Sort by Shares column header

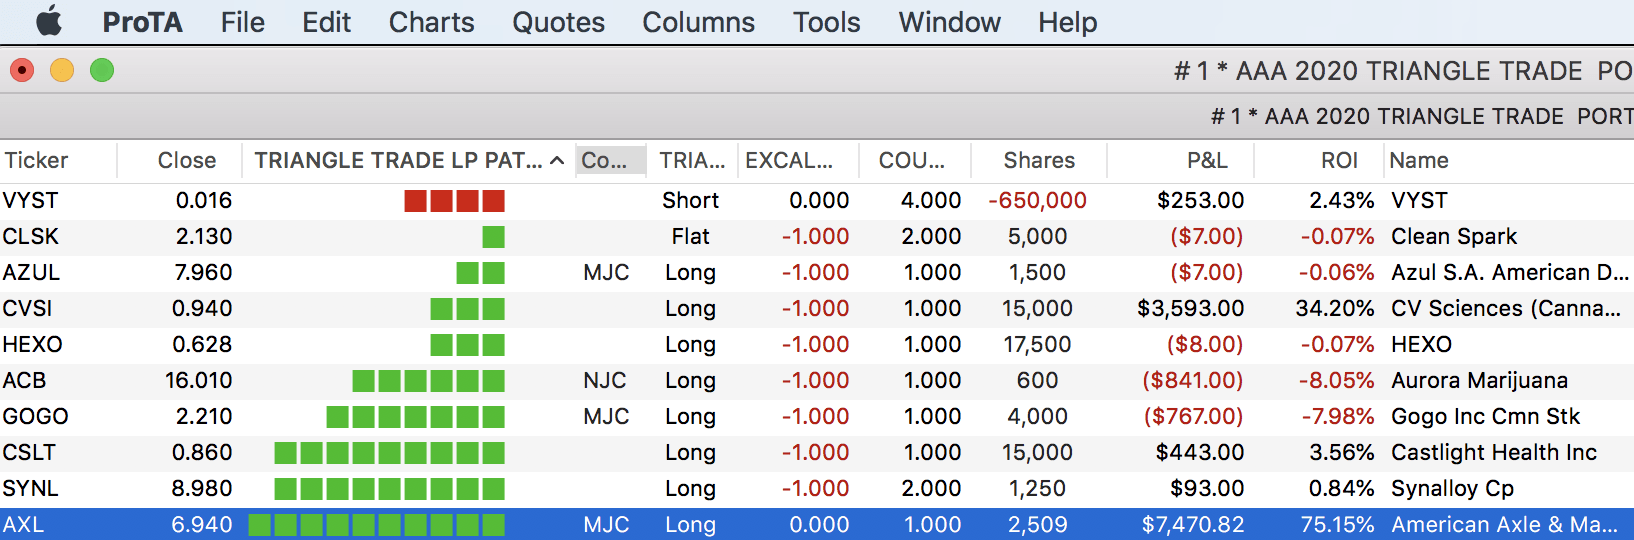tap(1038, 160)
